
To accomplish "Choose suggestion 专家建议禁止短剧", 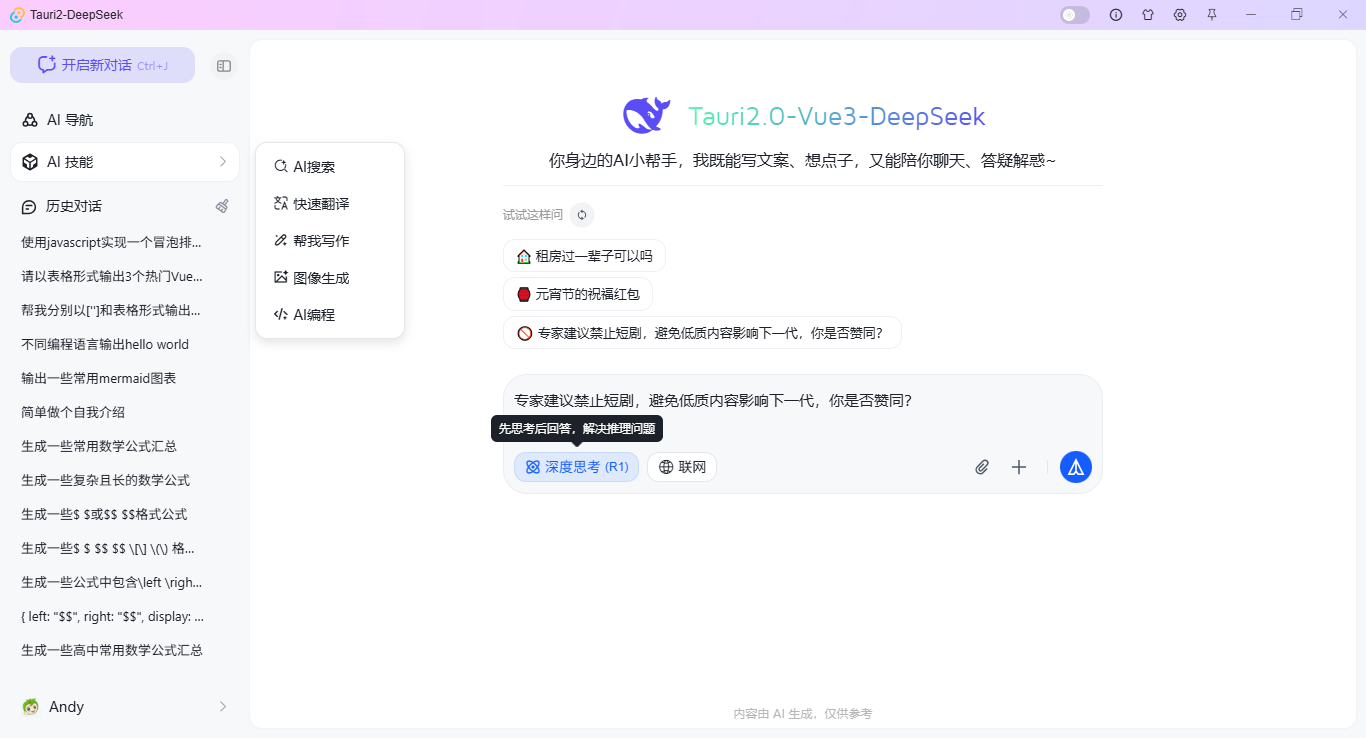I will [702, 333].
